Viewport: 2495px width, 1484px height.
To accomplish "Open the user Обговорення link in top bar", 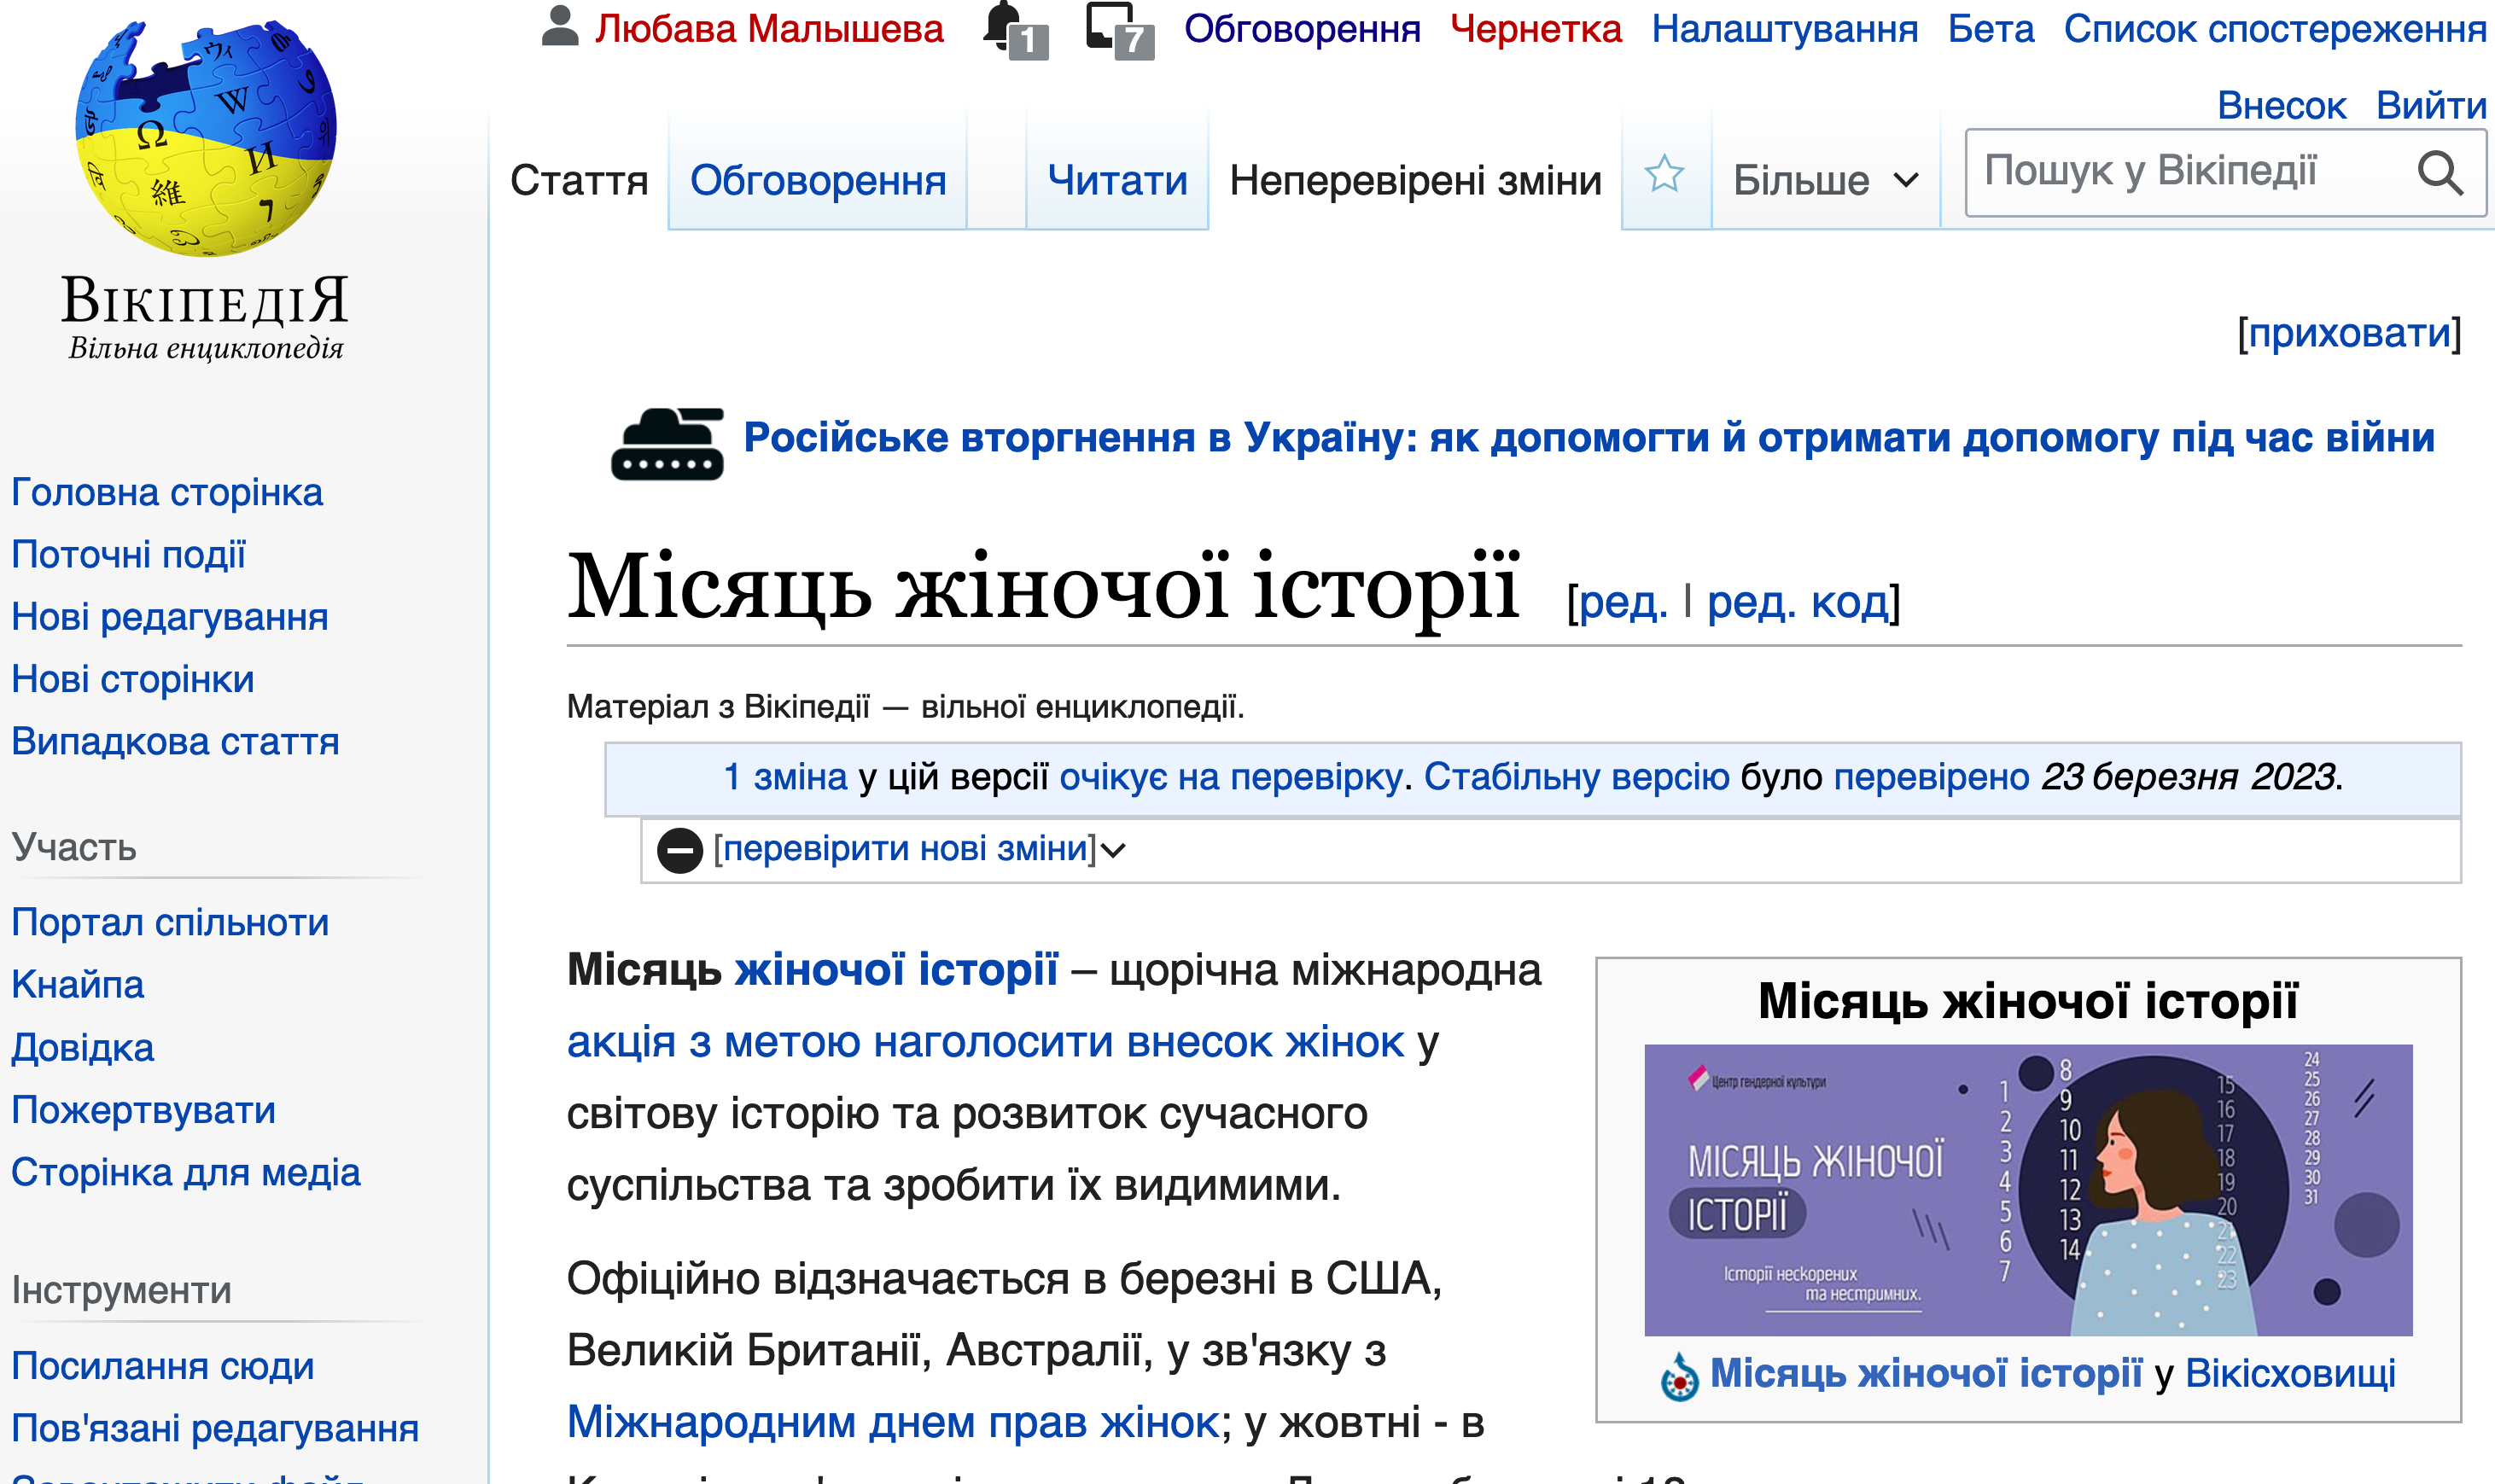I will pos(1302,29).
